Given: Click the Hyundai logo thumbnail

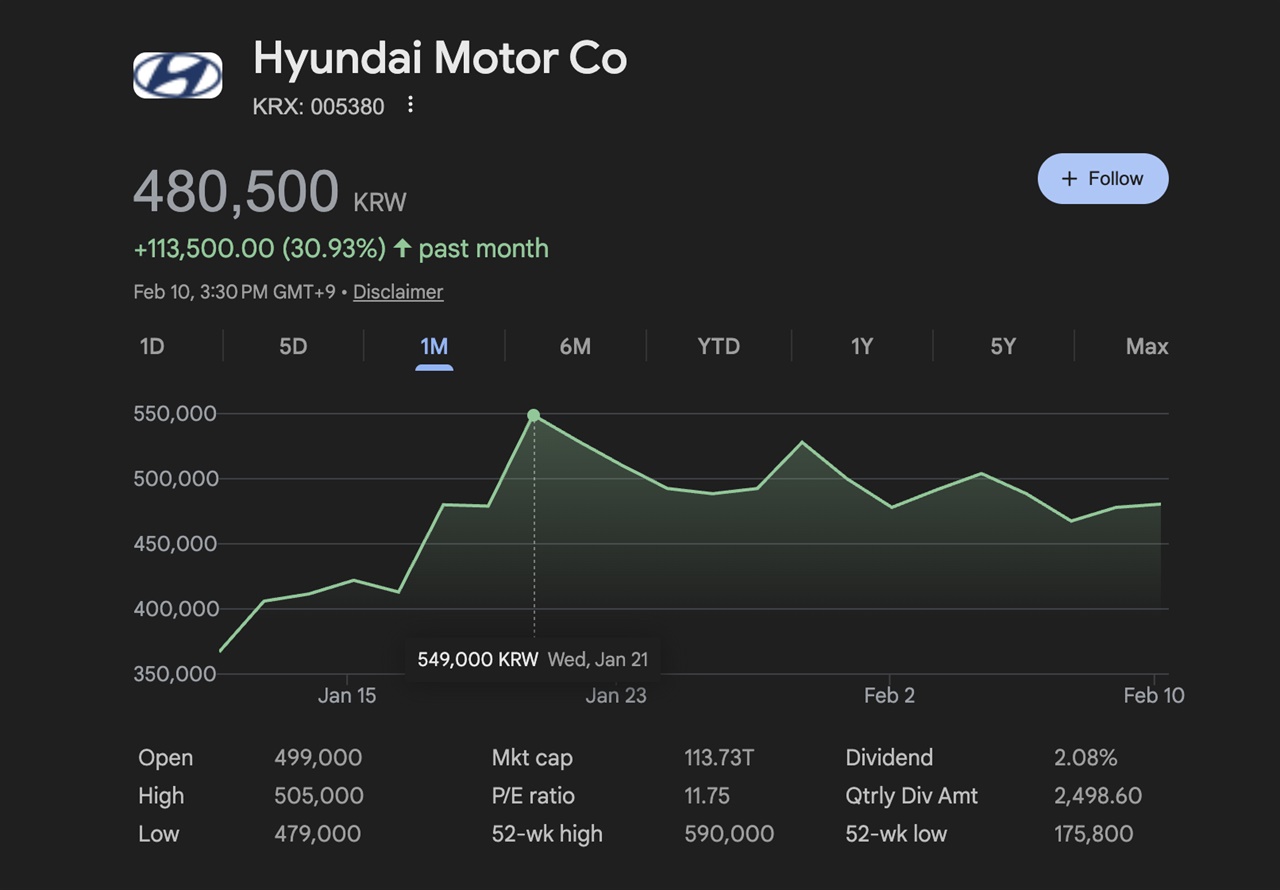Looking at the screenshot, I should pyautogui.click(x=177, y=75).
